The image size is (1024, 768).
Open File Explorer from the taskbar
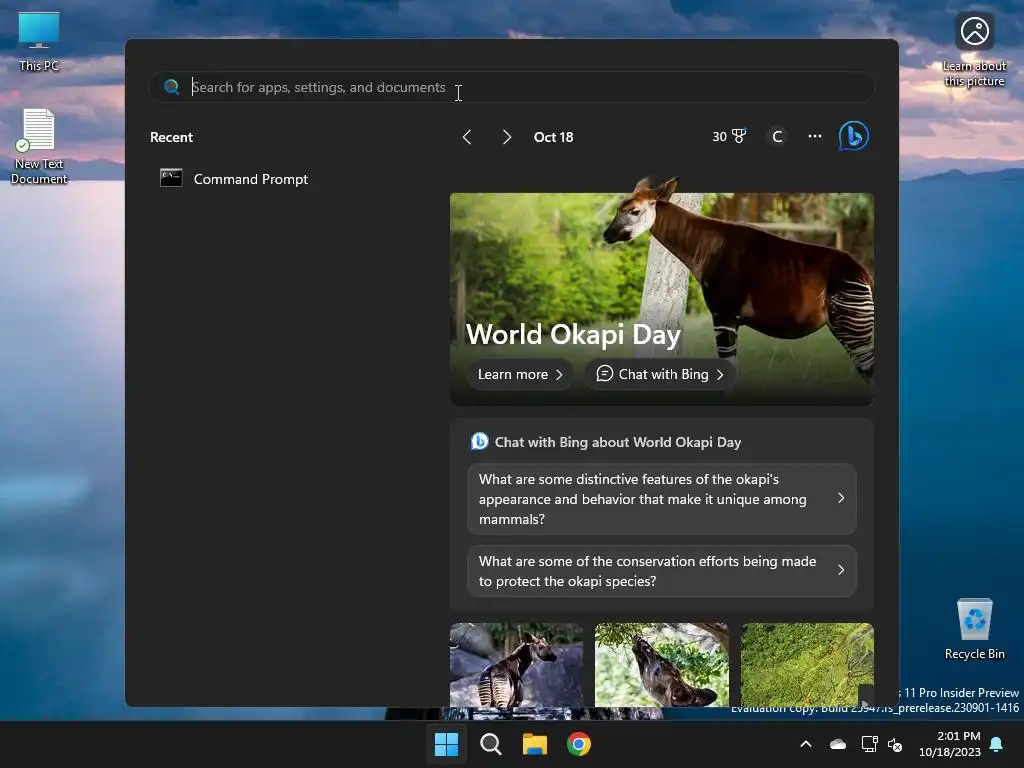tap(534, 744)
